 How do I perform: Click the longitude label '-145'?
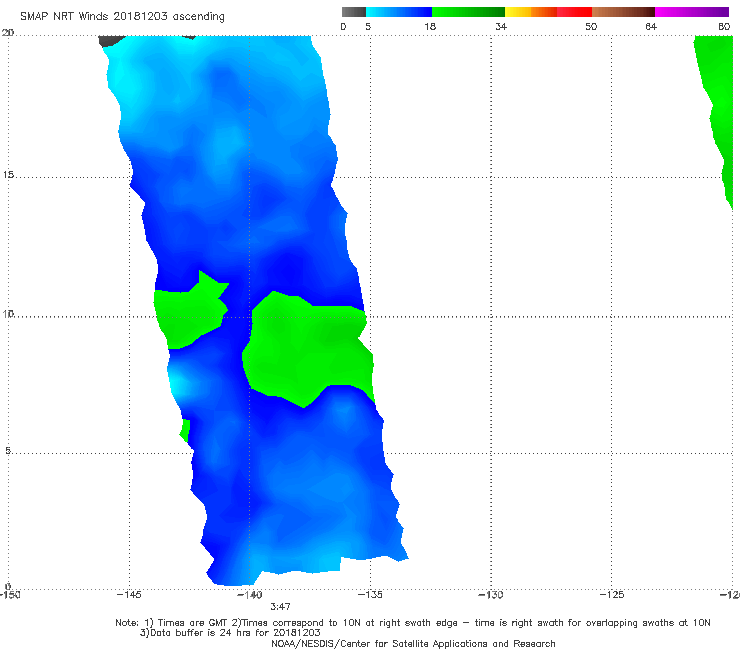tap(129, 595)
